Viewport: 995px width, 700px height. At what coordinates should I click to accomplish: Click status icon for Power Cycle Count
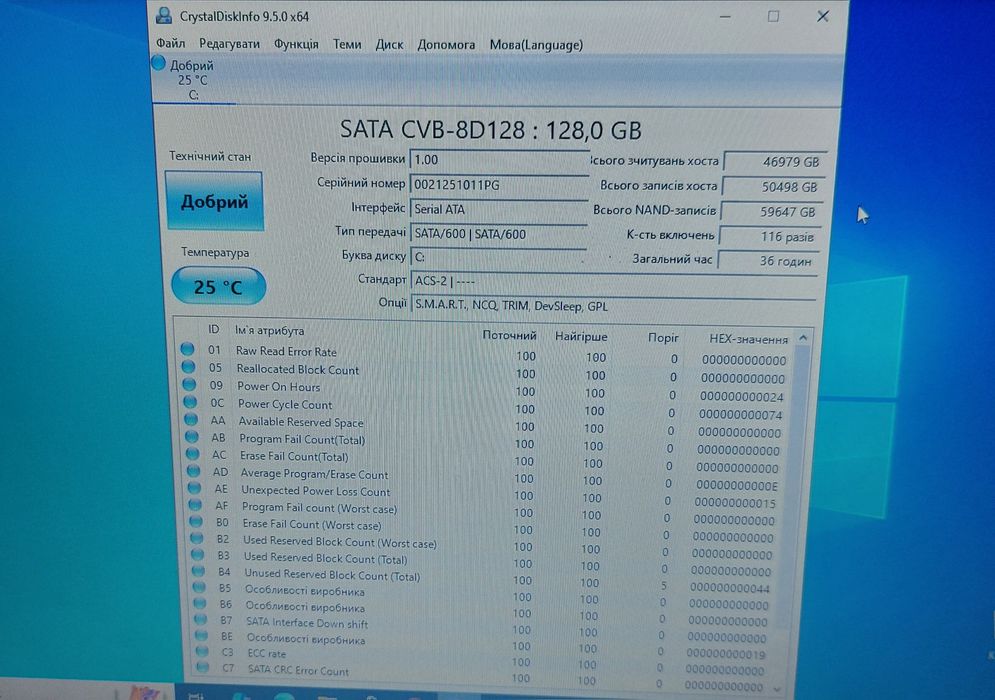tap(190, 402)
